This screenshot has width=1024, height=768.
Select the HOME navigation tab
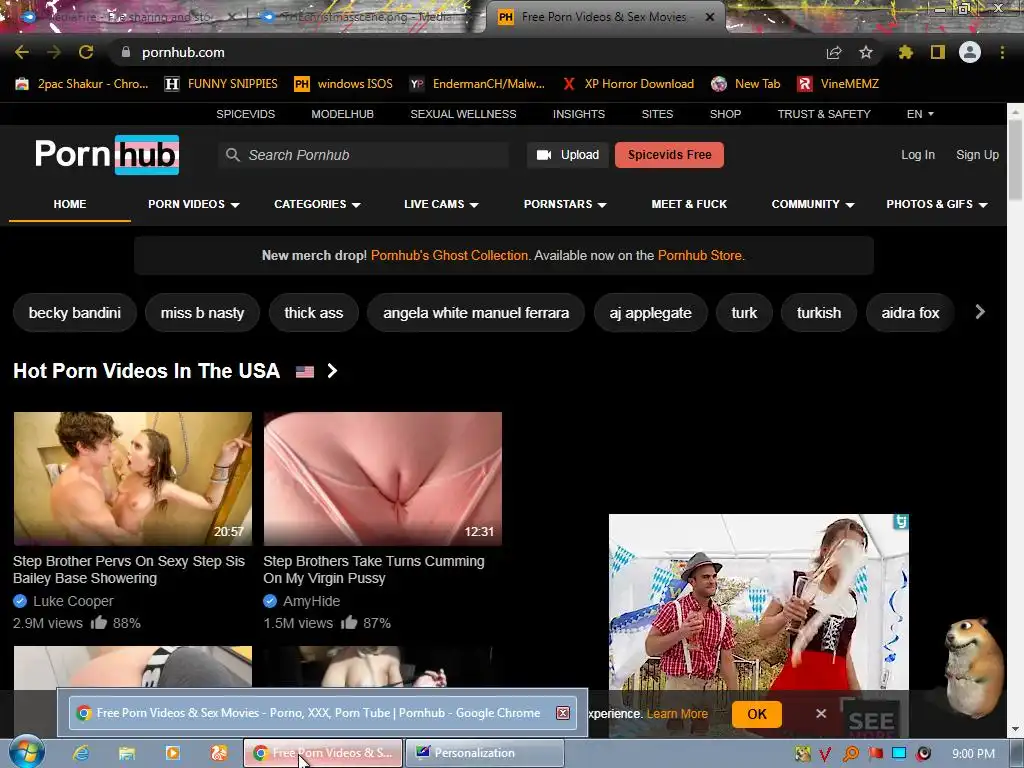[70, 204]
